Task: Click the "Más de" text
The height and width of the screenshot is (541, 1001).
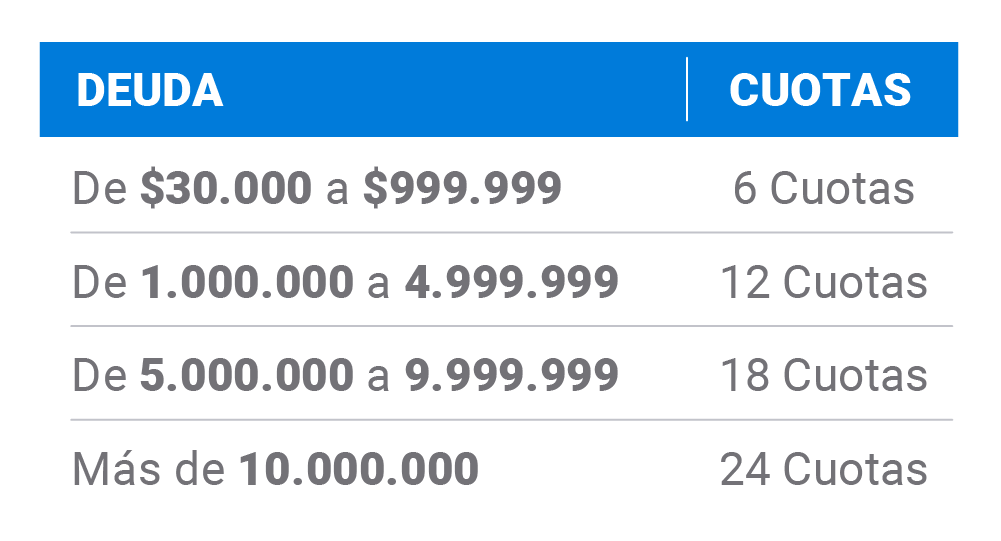Action: point(149,469)
